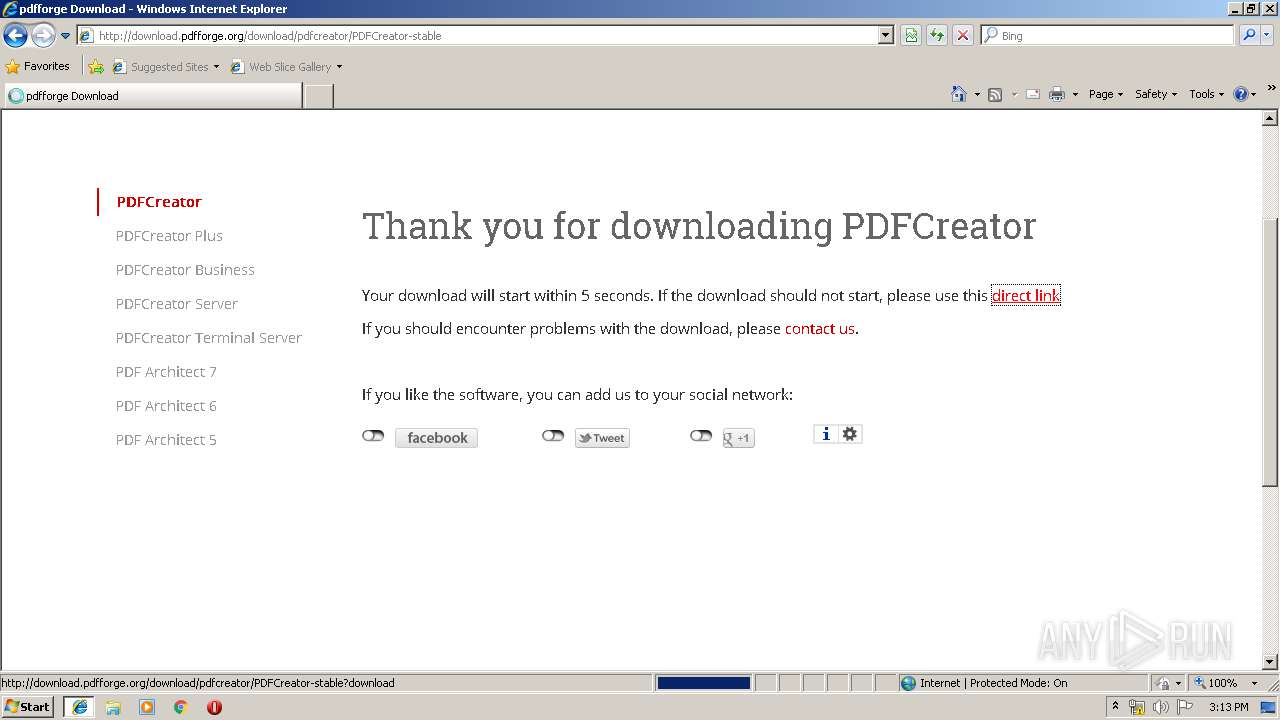Show hidden tray icons arrow
This screenshot has height=720, width=1280.
(1116, 706)
